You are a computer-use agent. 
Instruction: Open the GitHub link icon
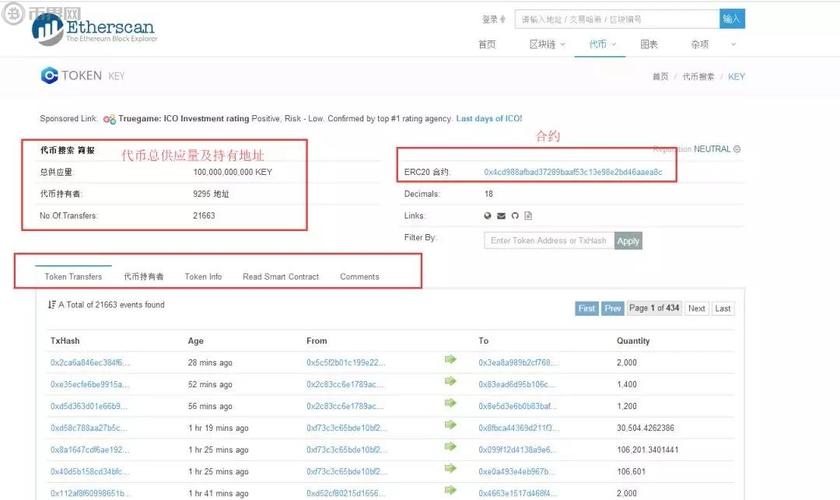(515, 215)
